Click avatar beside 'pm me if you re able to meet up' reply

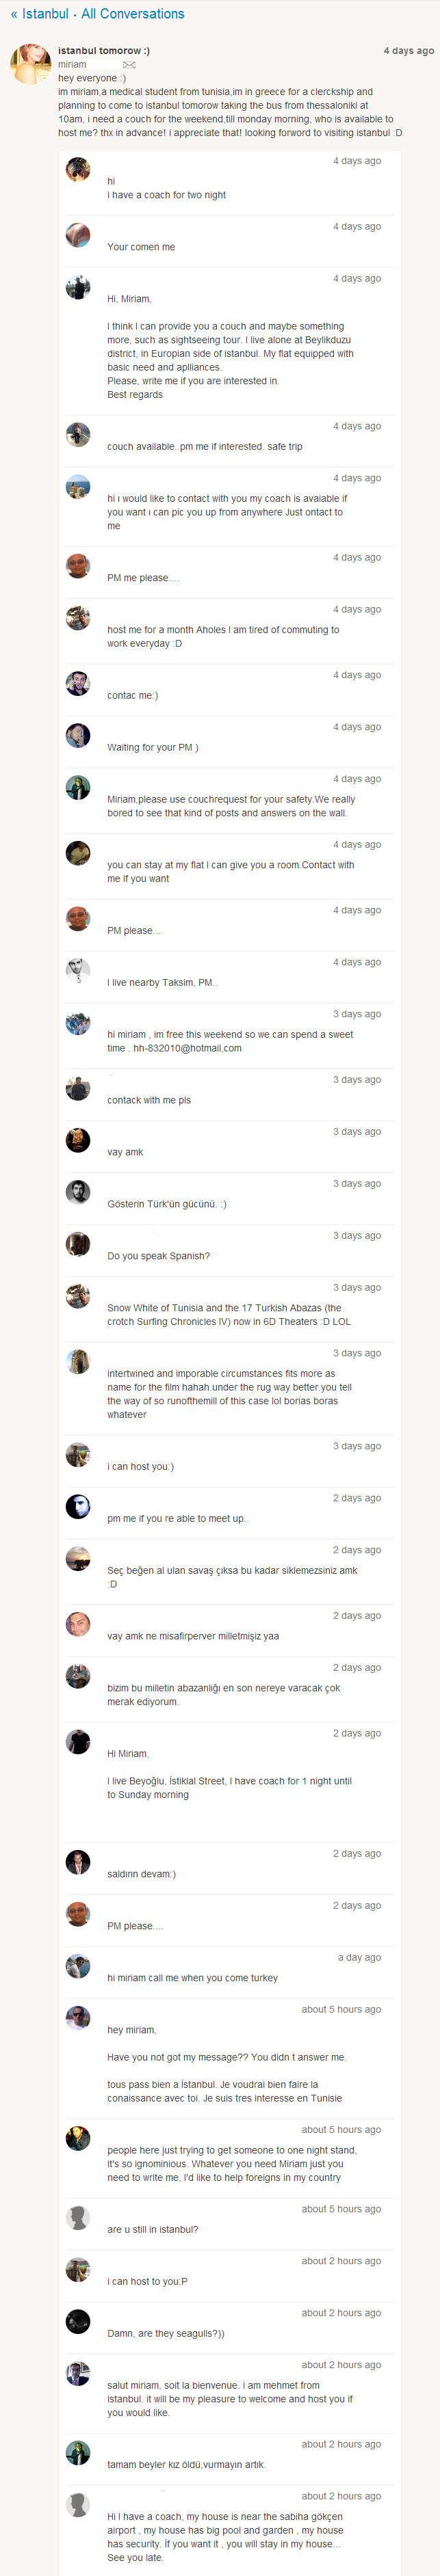[x=78, y=1507]
